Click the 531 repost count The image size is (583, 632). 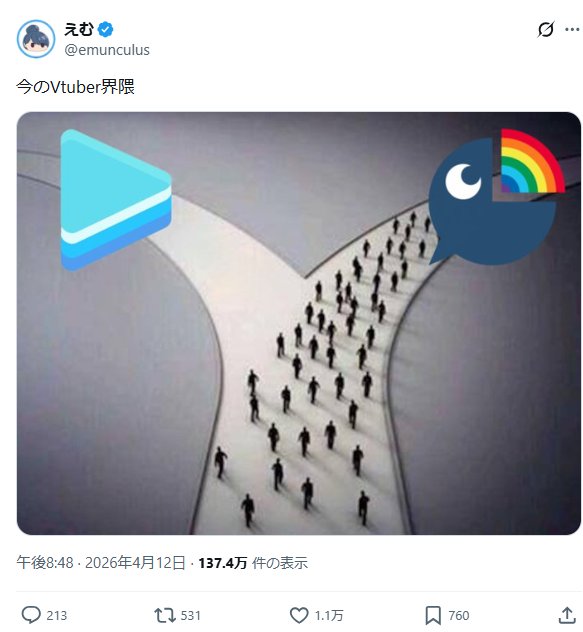click(190, 615)
